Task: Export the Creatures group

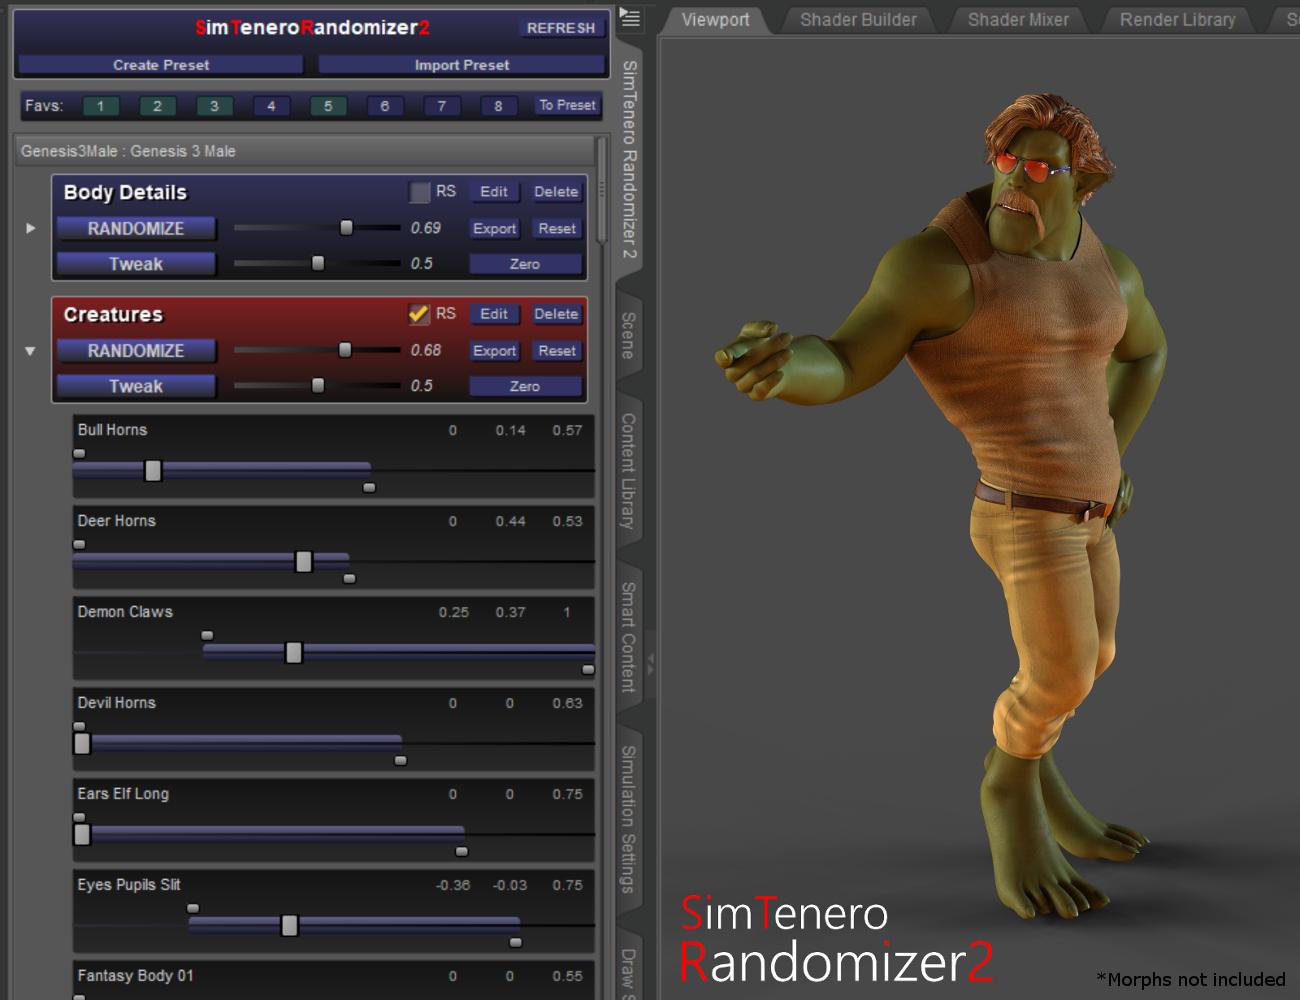Action: coord(495,351)
